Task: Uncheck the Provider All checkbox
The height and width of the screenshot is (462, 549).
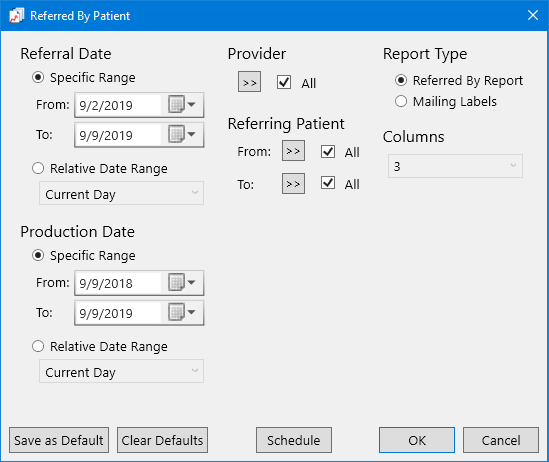Action: [x=284, y=82]
